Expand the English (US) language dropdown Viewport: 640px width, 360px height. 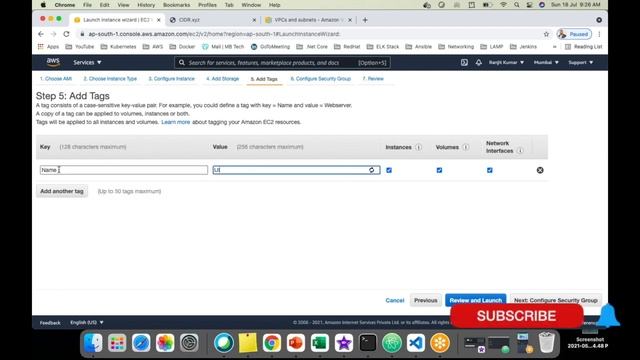click(x=87, y=322)
